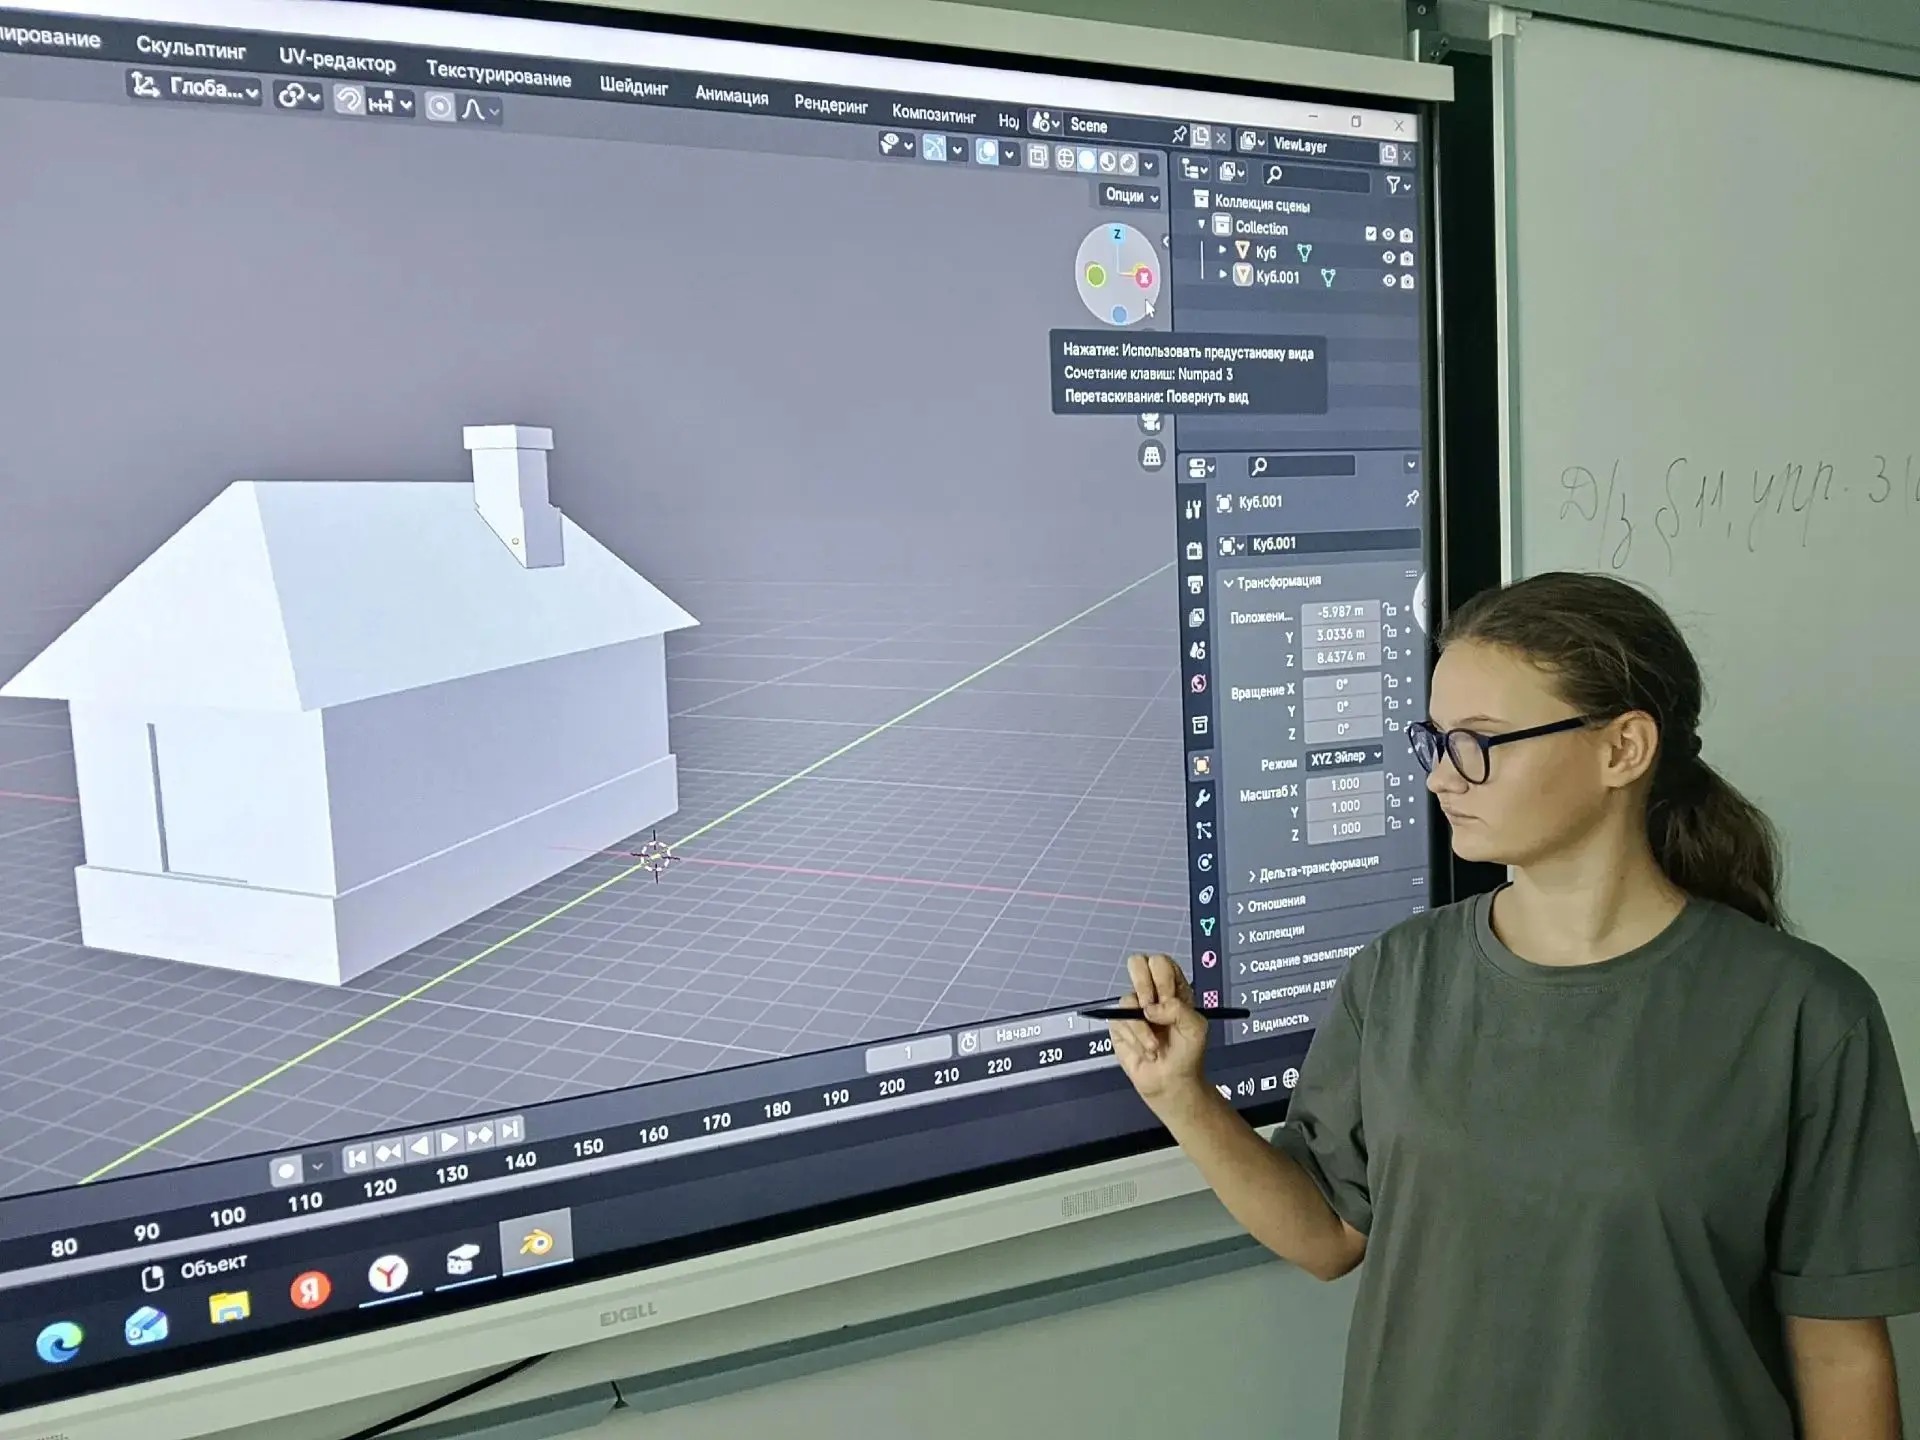Viewport: 1920px width, 1440px height.
Task: Switch to UV-редактор workspace tab
Action: [337, 60]
